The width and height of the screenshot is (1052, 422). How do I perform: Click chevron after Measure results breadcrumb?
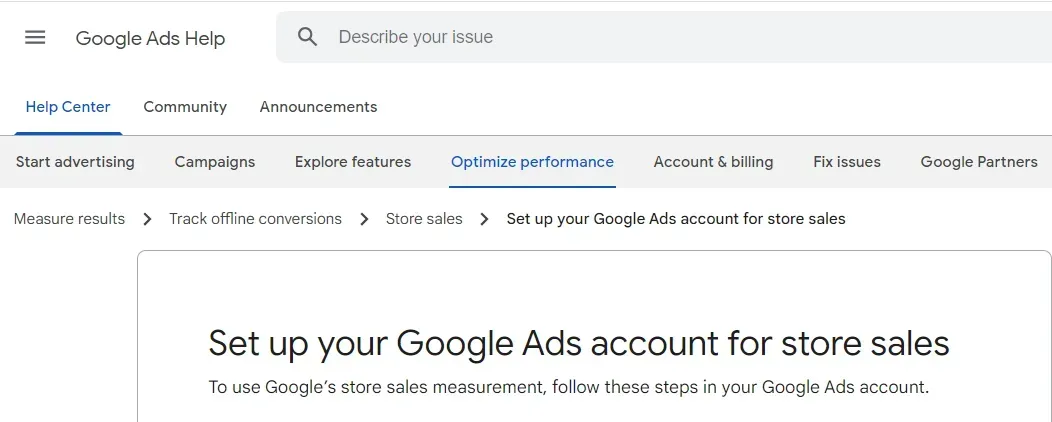click(x=148, y=219)
